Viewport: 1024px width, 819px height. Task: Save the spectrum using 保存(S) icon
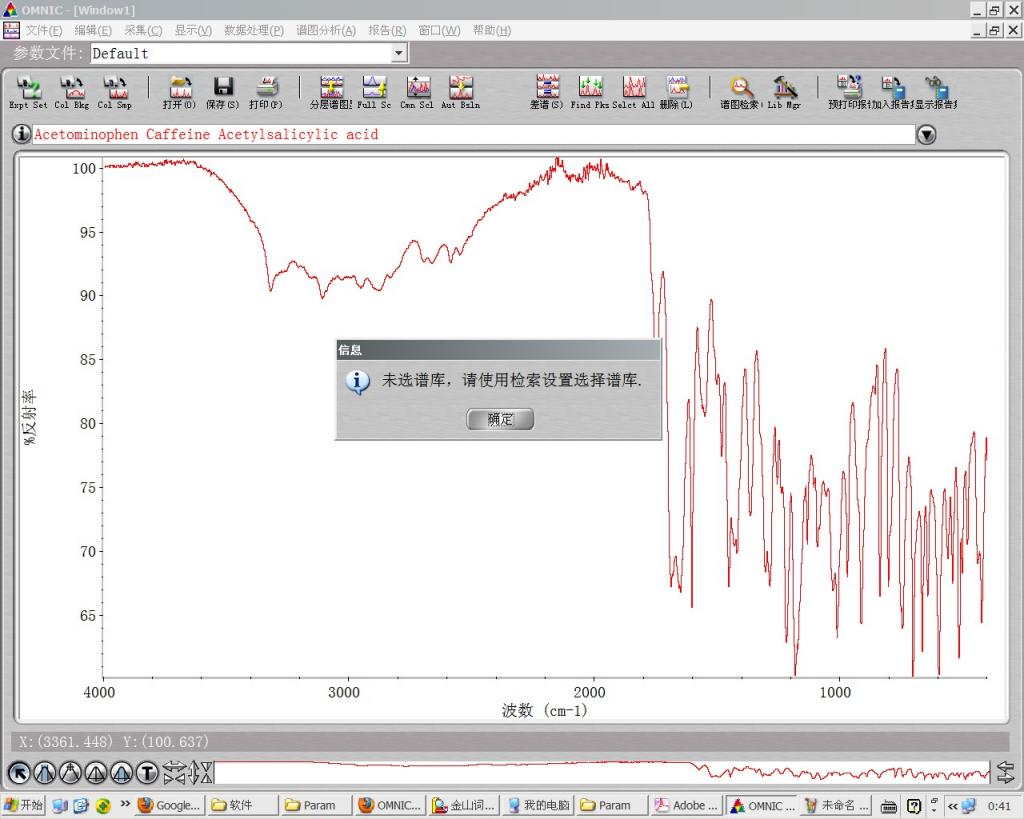coord(223,91)
